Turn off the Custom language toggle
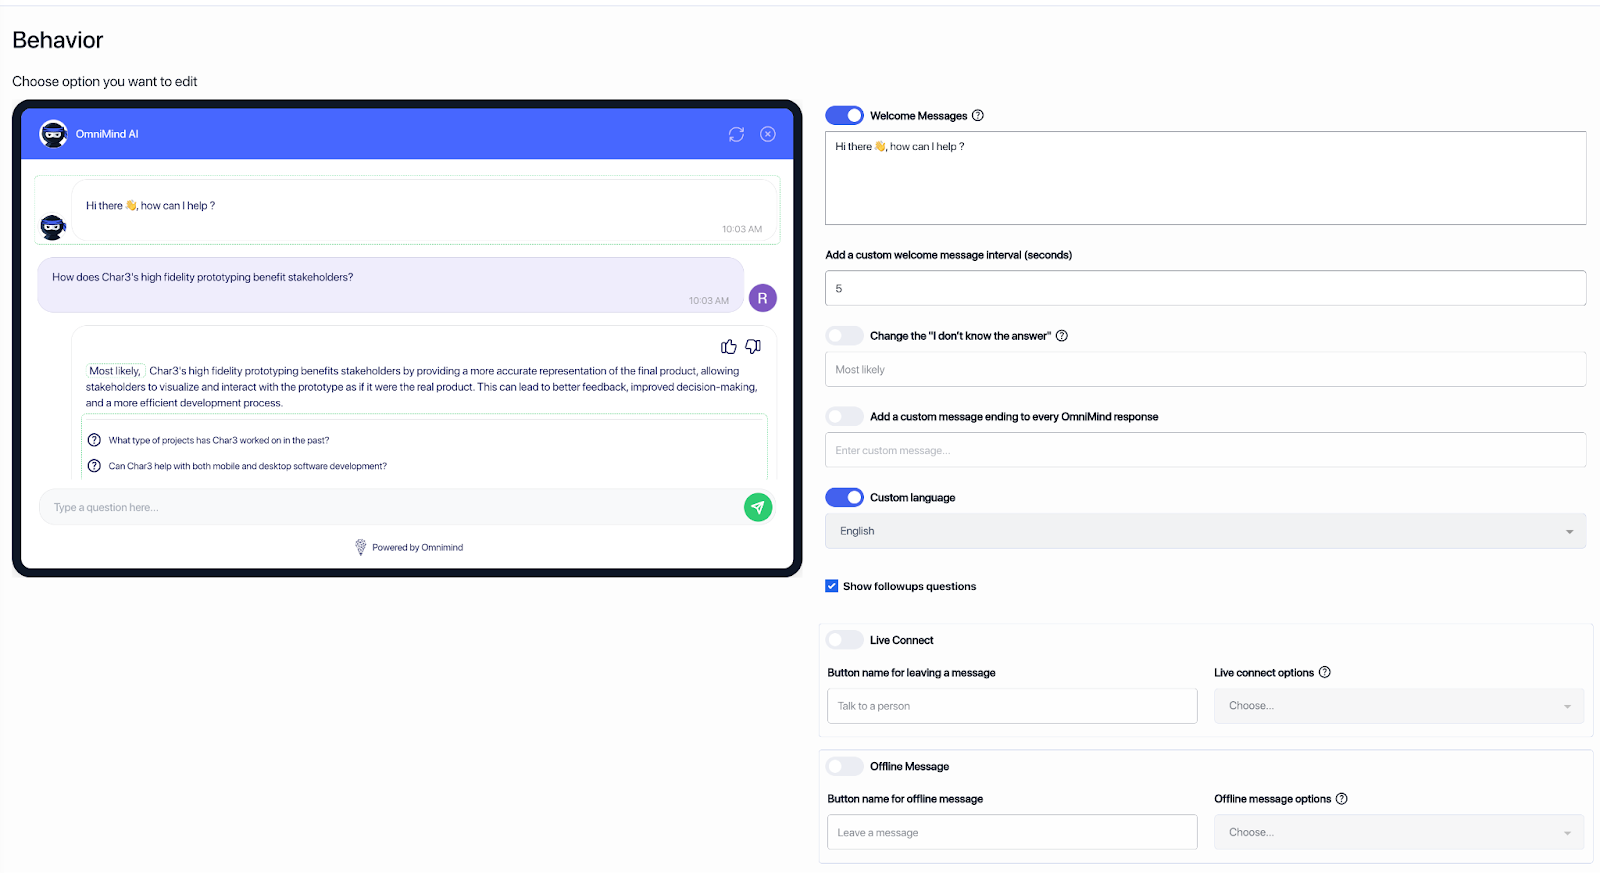Screen dimensions: 1600x873 pyautogui.click(x=844, y=497)
